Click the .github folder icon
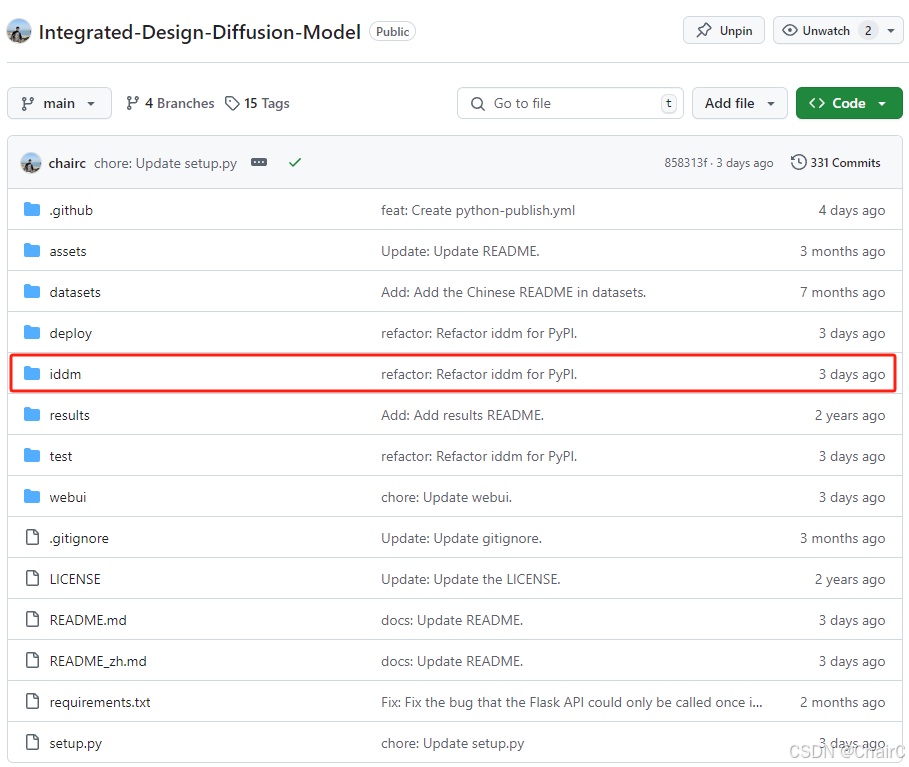 [32, 209]
